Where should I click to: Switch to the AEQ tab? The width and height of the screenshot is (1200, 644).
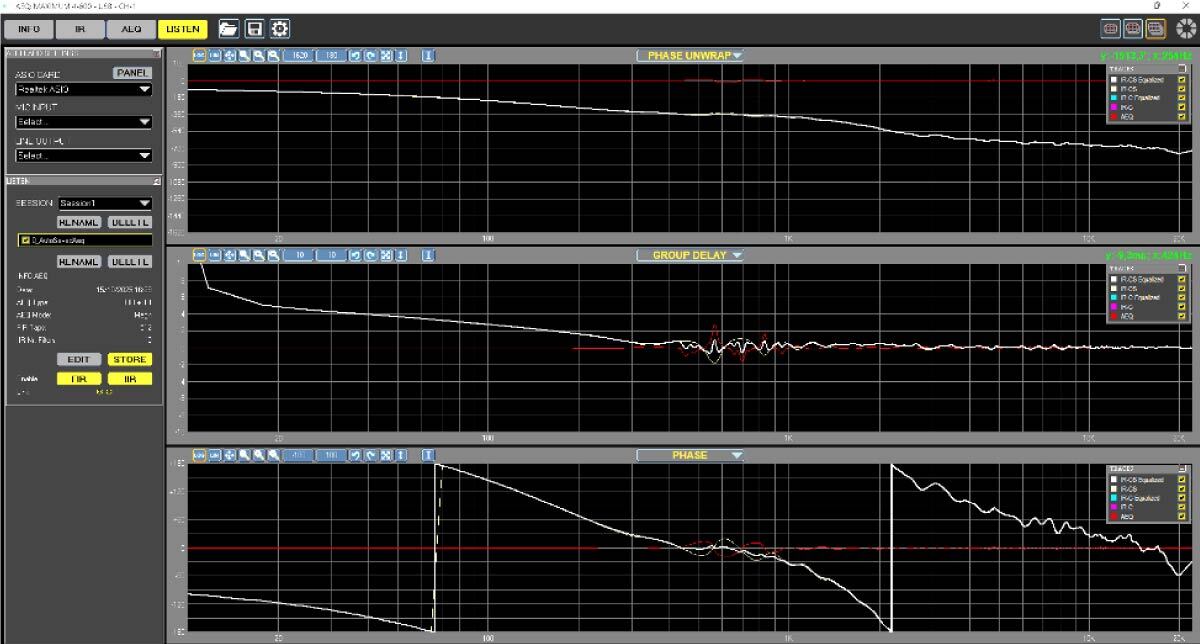[x=131, y=29]
